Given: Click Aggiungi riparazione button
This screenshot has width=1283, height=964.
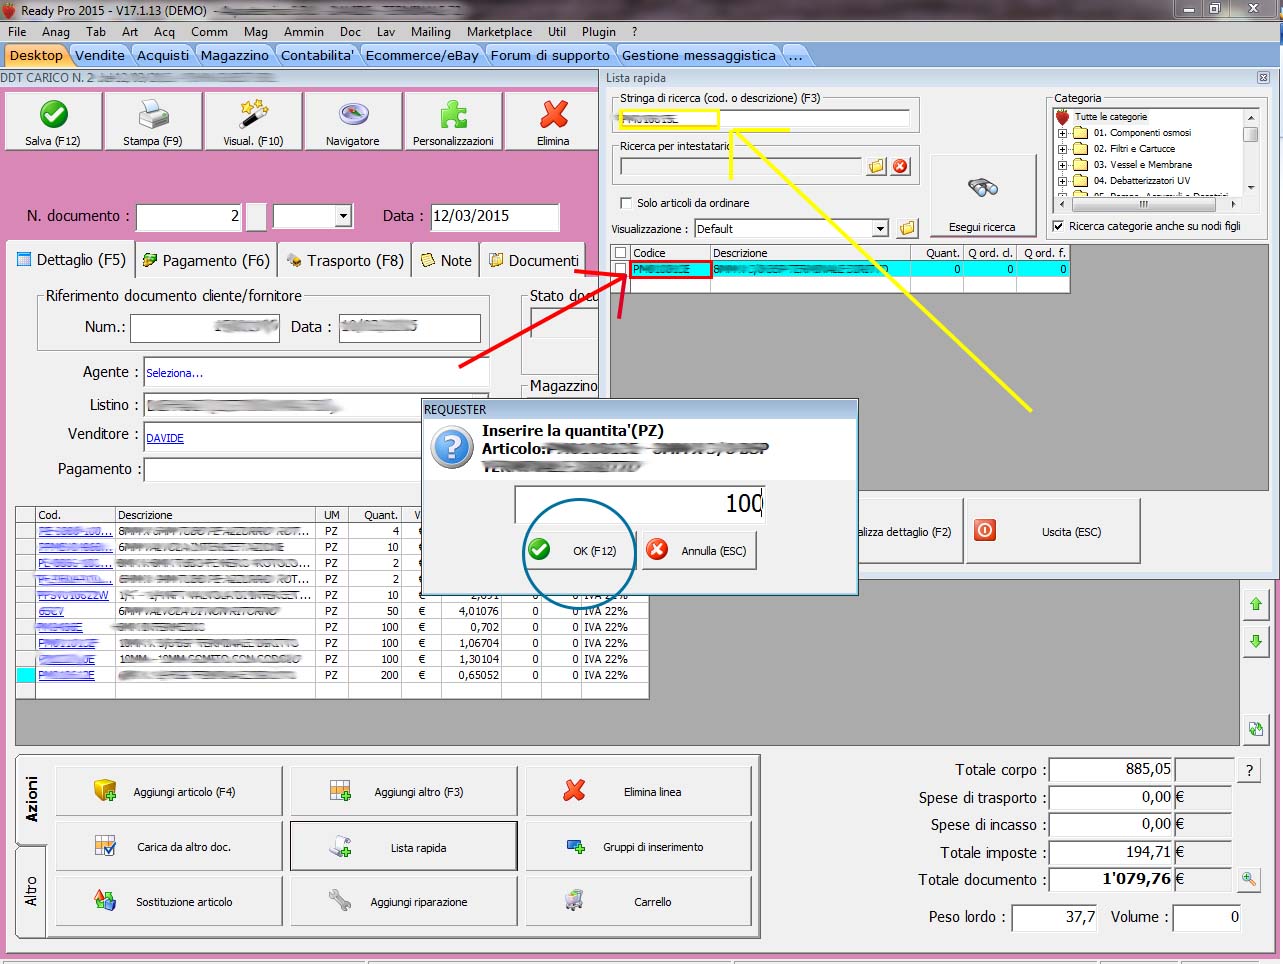Looking at the screenshot, I should click(x=404, y=902).
